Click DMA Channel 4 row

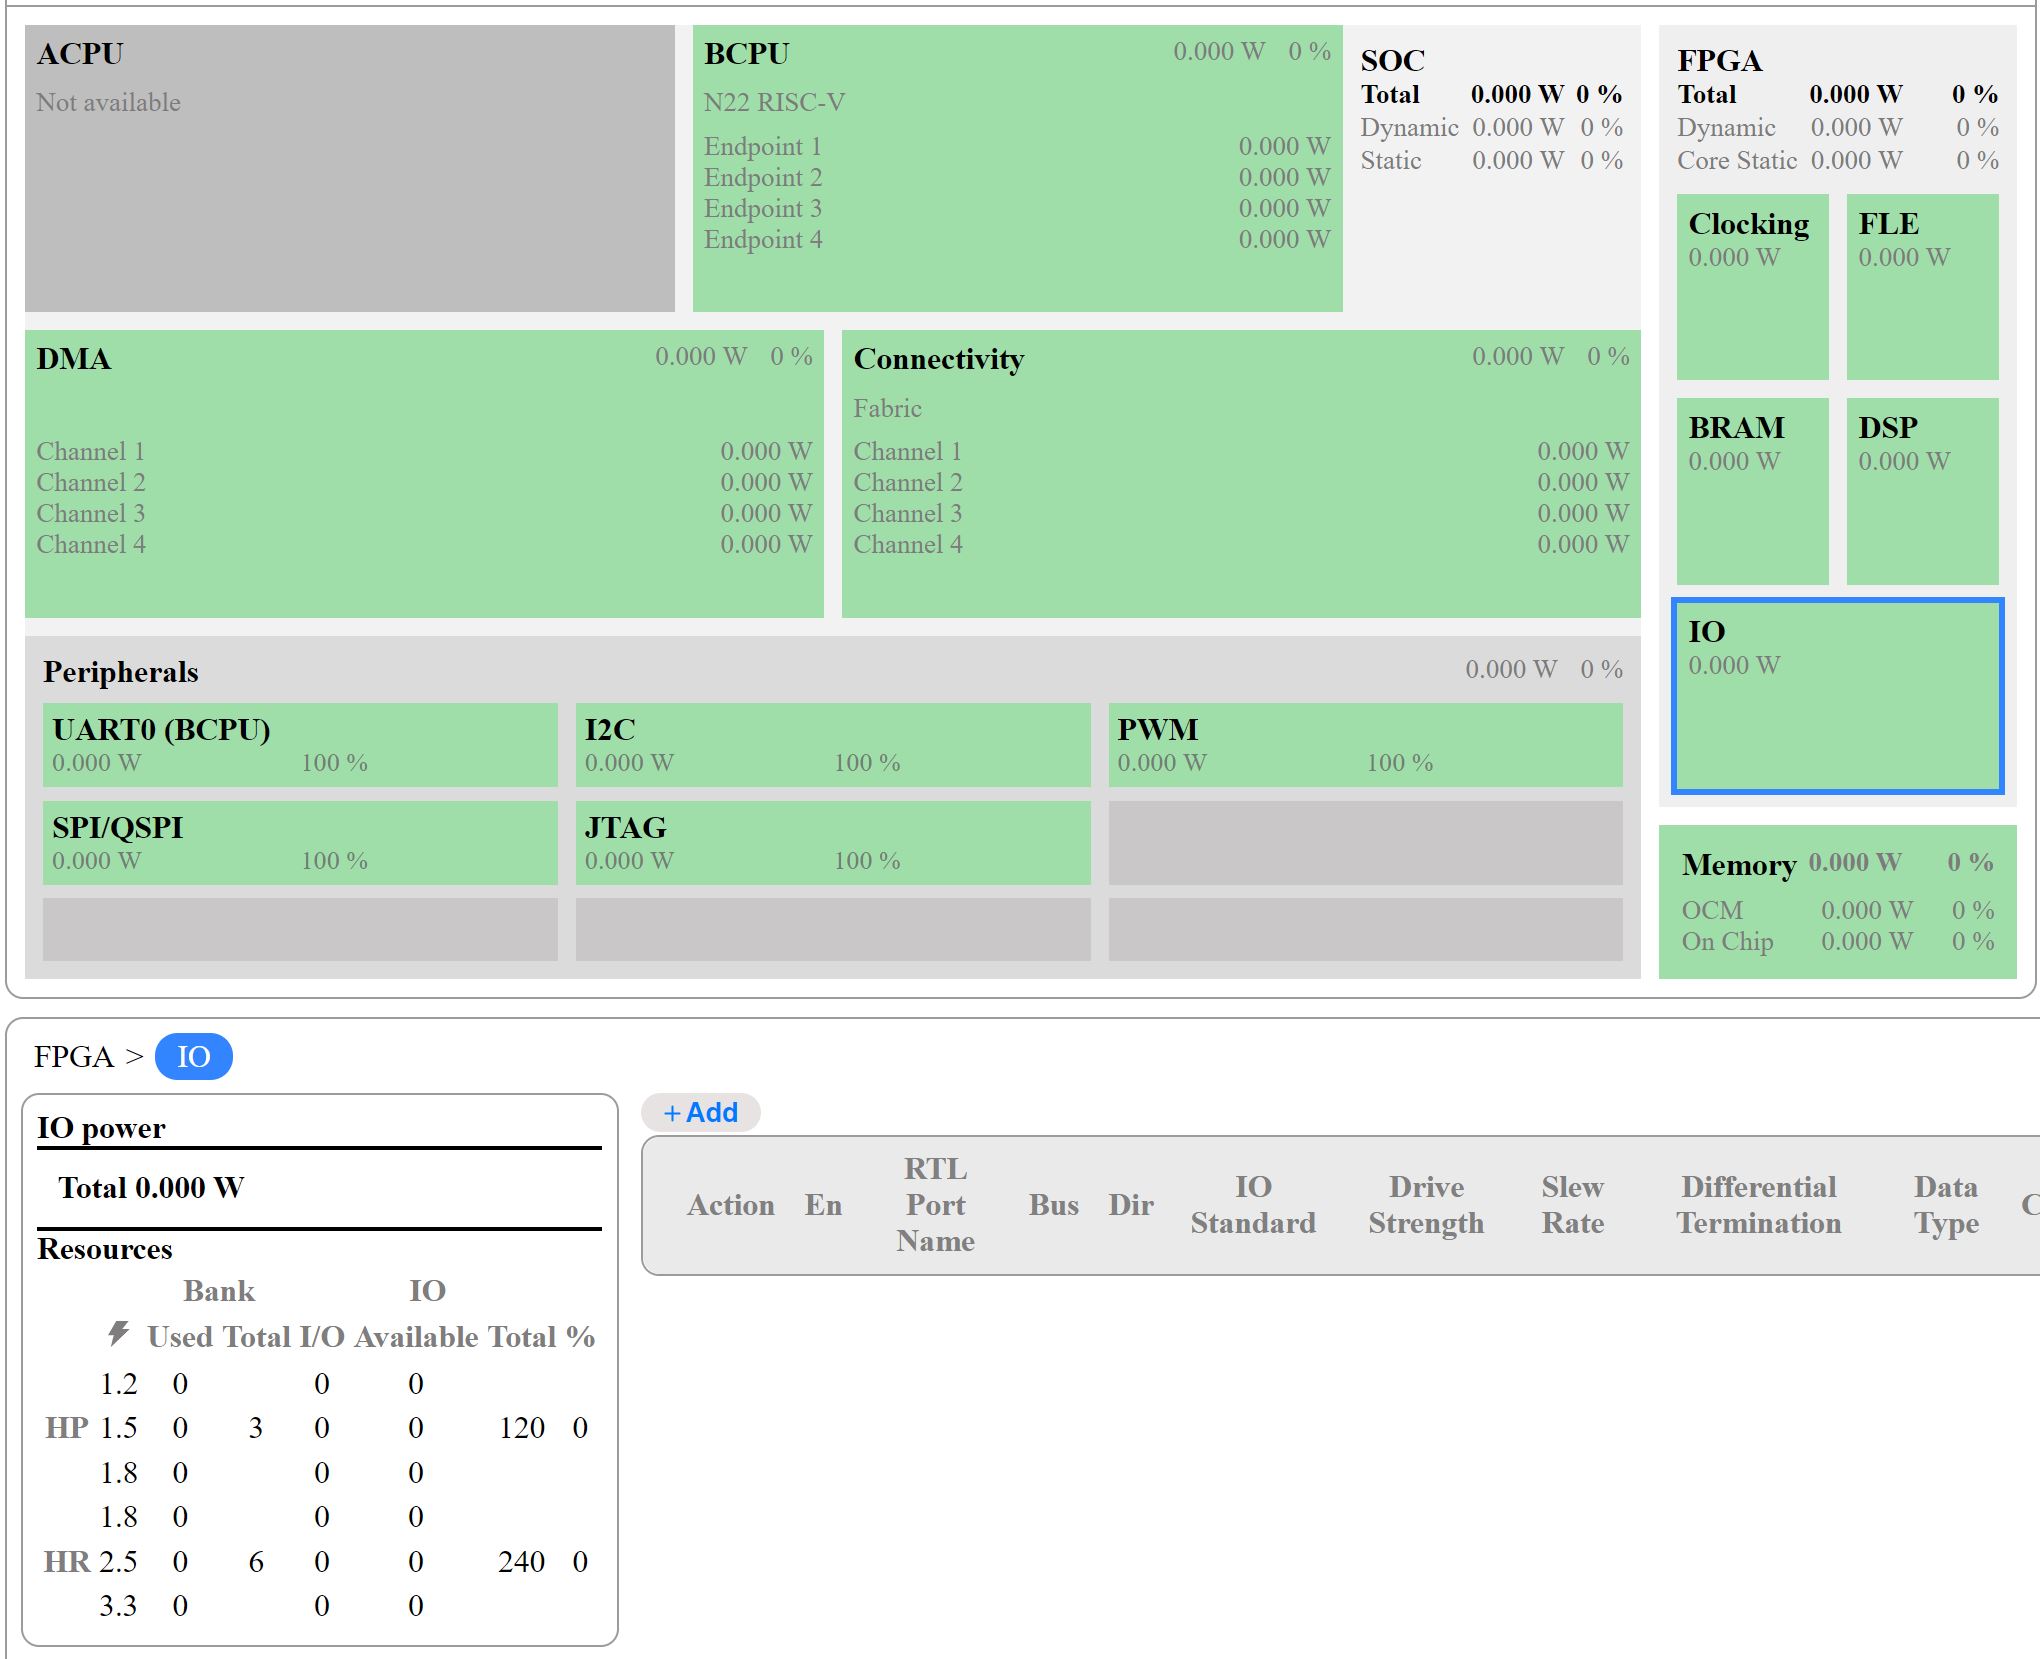(x=424, y=544)
